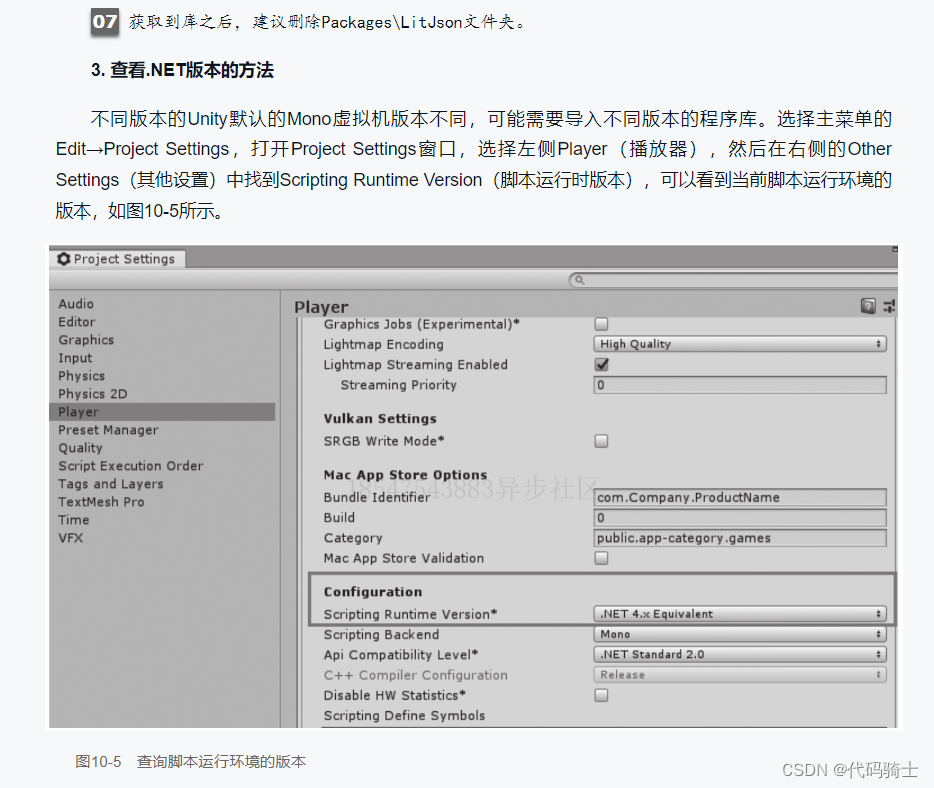Open the Player help icon

(868, 306)
